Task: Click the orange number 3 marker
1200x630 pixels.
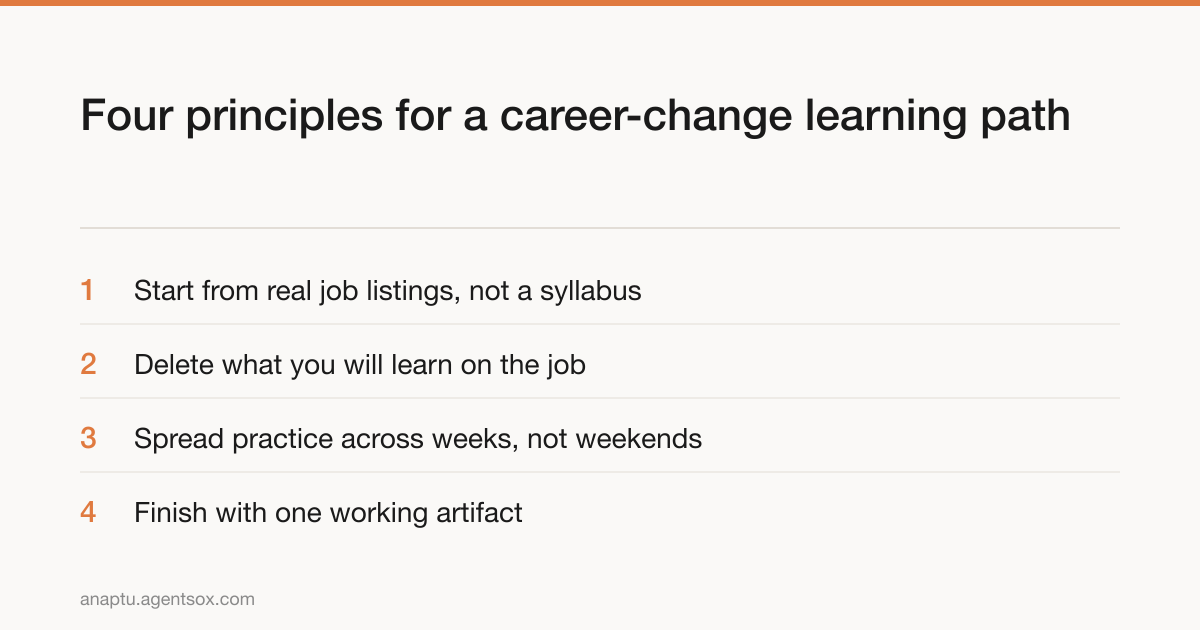Action: point(88,439)
